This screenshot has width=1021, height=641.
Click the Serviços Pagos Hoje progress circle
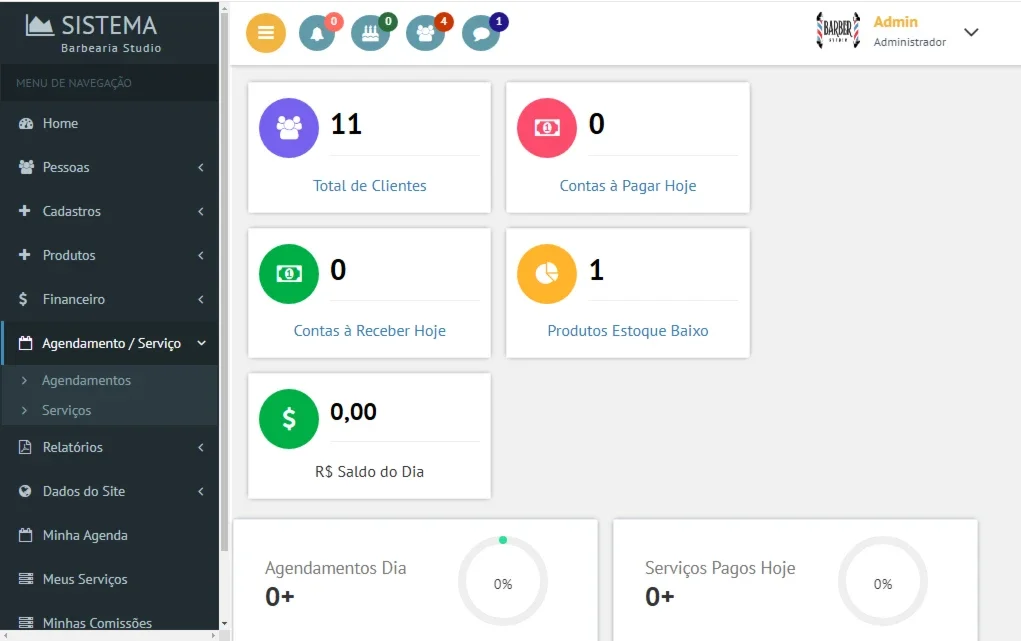coord(883,581)
